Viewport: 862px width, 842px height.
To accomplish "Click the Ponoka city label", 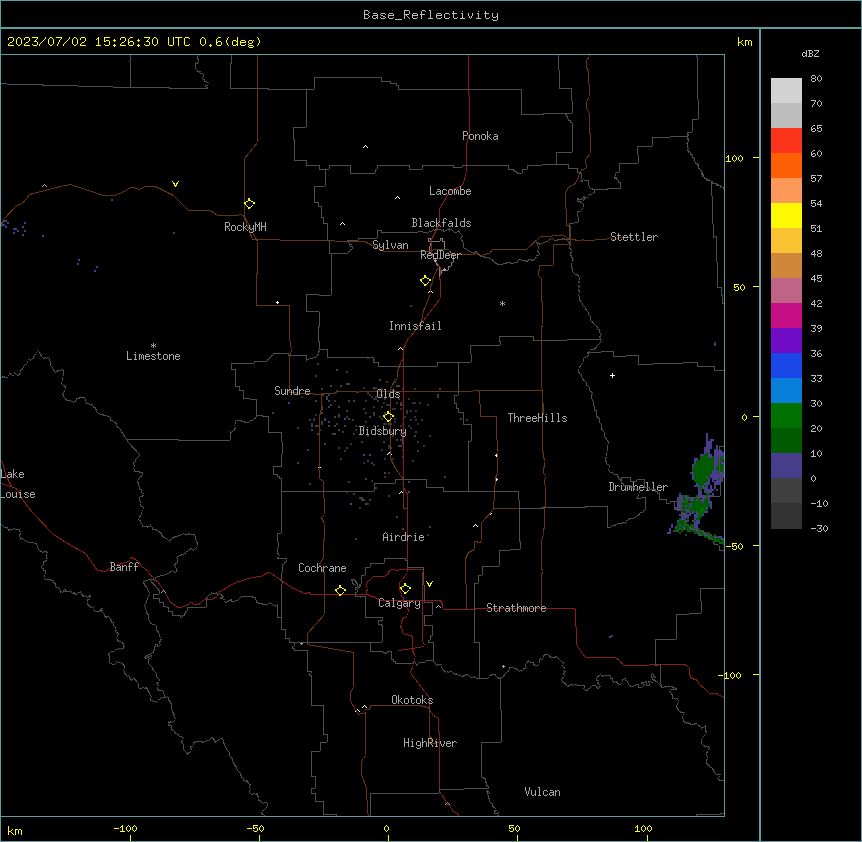I will coord(480,136).
